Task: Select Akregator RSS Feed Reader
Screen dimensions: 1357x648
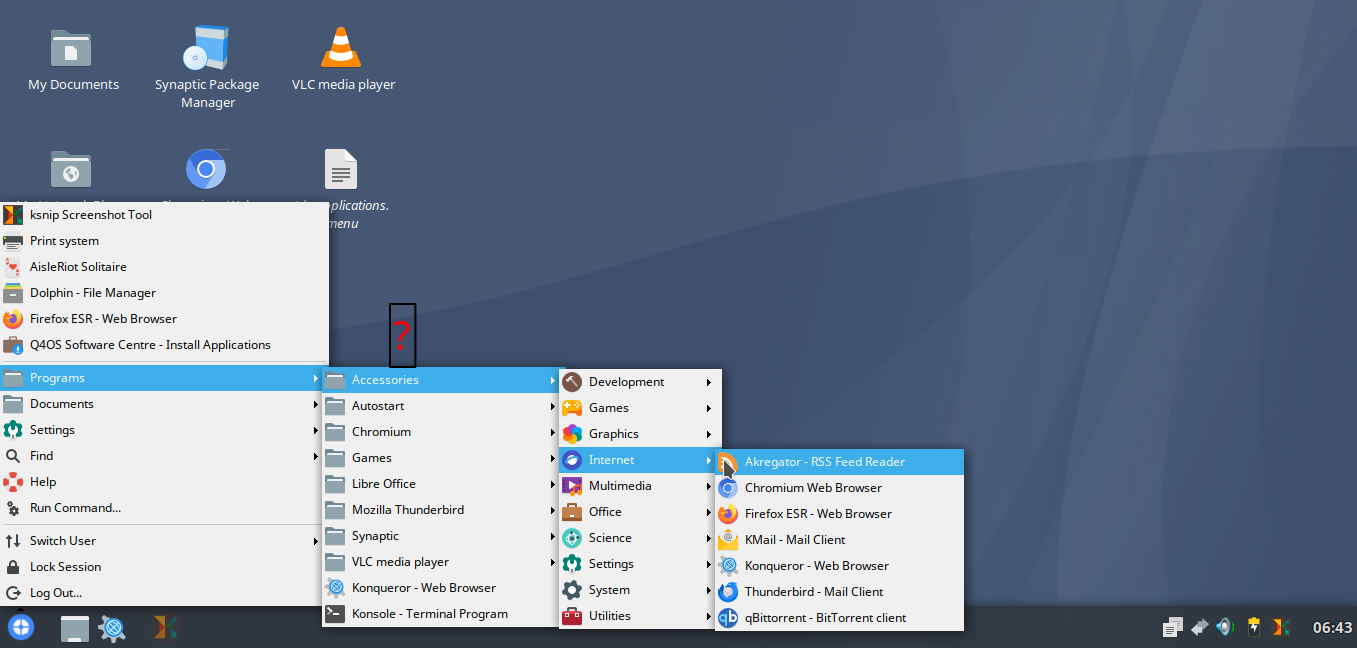Action: pos(824,462)
